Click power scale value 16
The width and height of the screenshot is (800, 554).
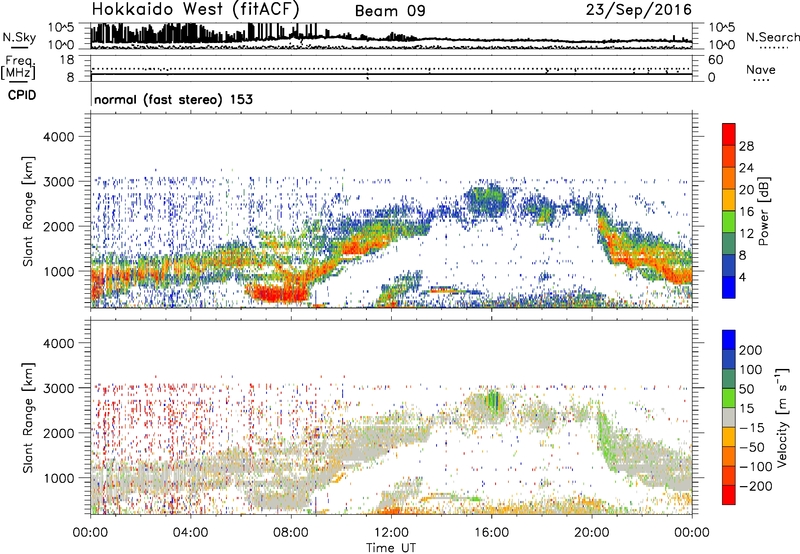[x=746, y=212]
